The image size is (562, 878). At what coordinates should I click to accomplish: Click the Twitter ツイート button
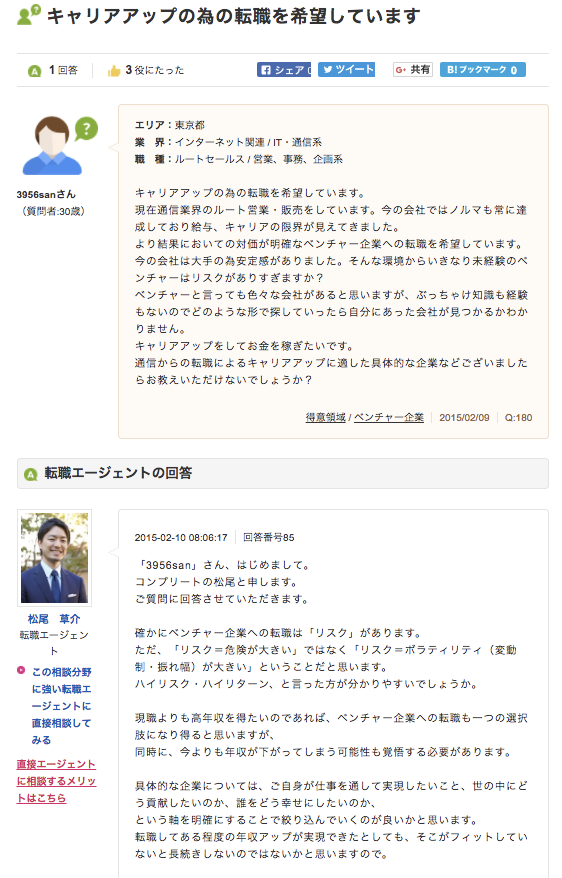[x=346, y=69]
